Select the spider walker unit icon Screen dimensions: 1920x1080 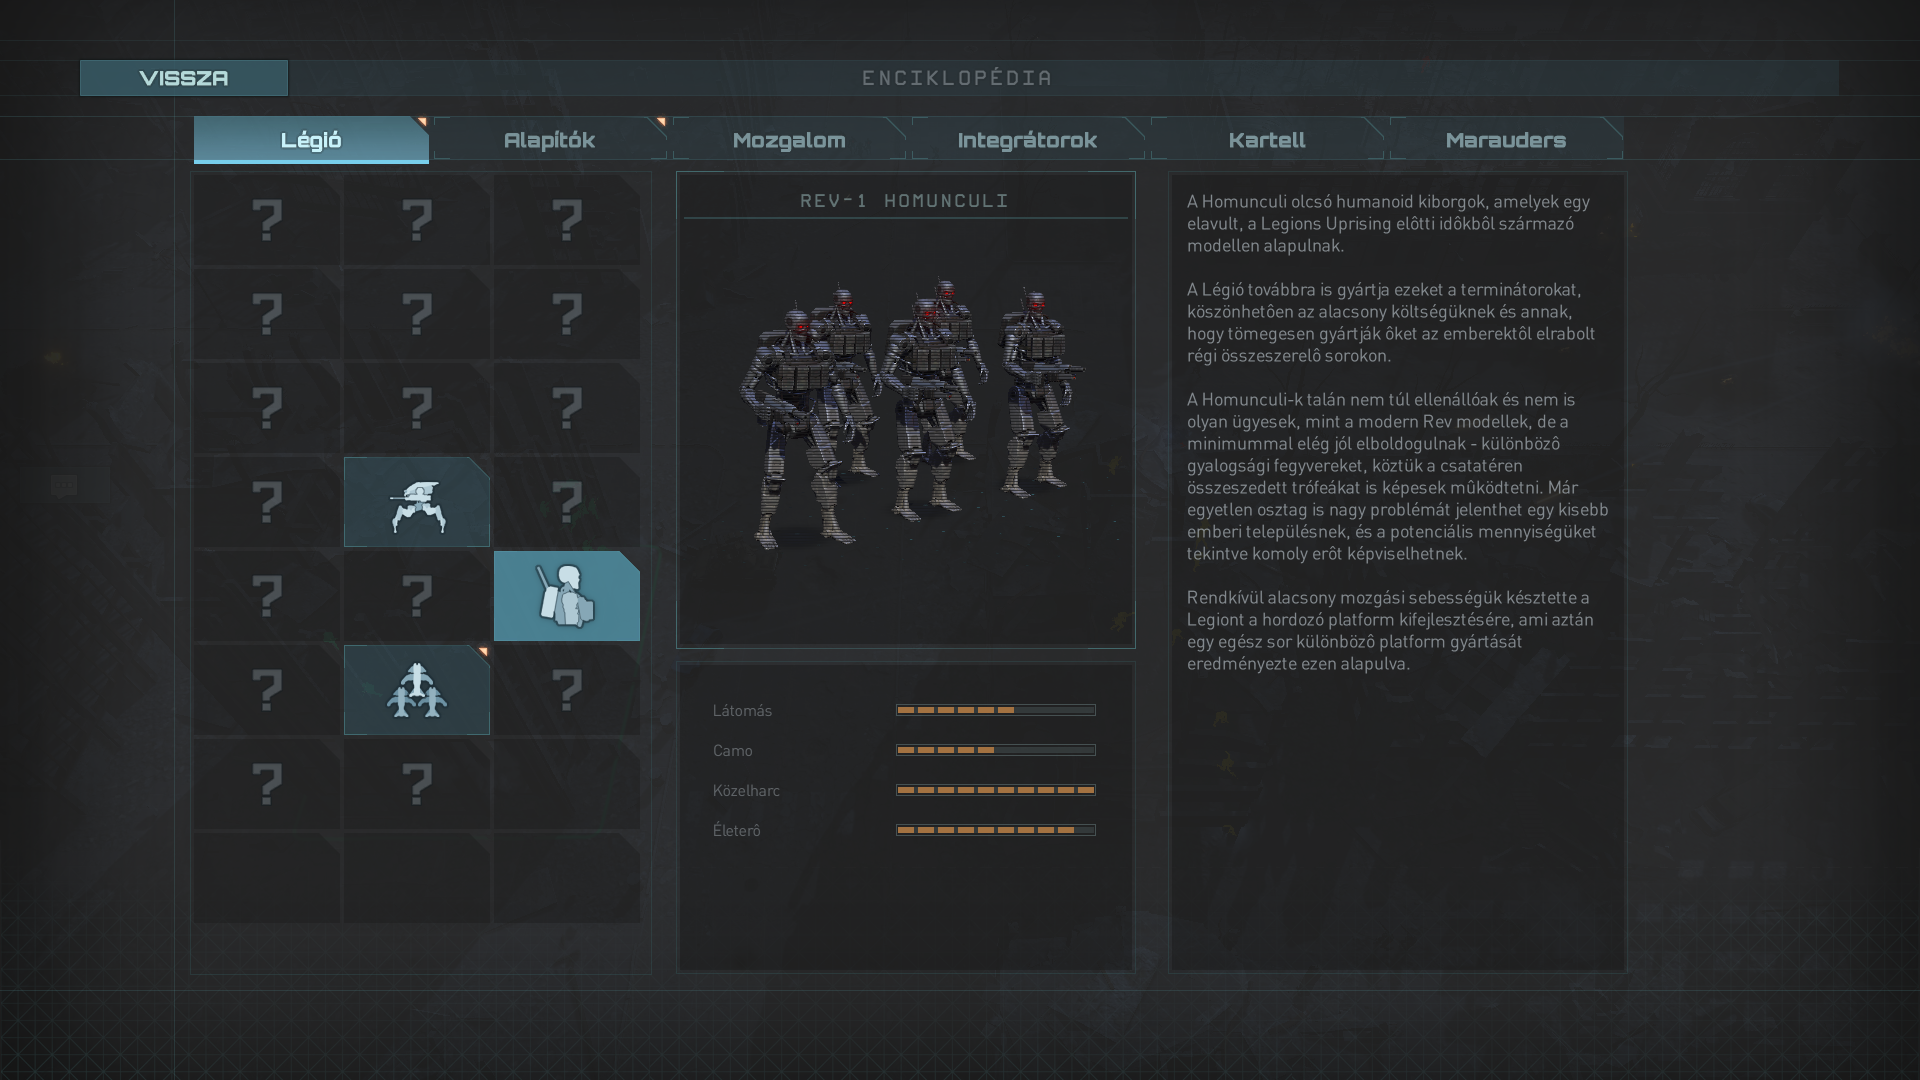tap(416, 502)
